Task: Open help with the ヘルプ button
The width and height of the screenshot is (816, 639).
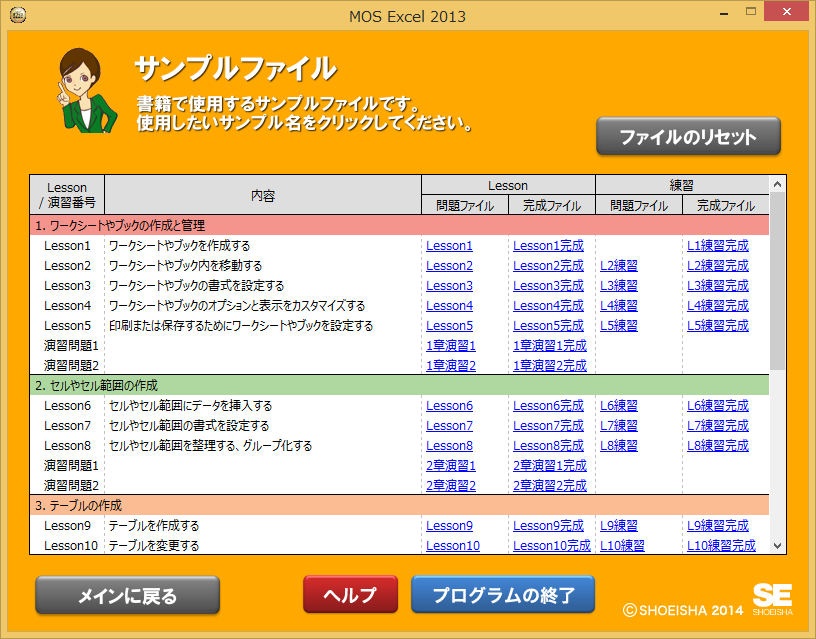Action: coord(350,594)
